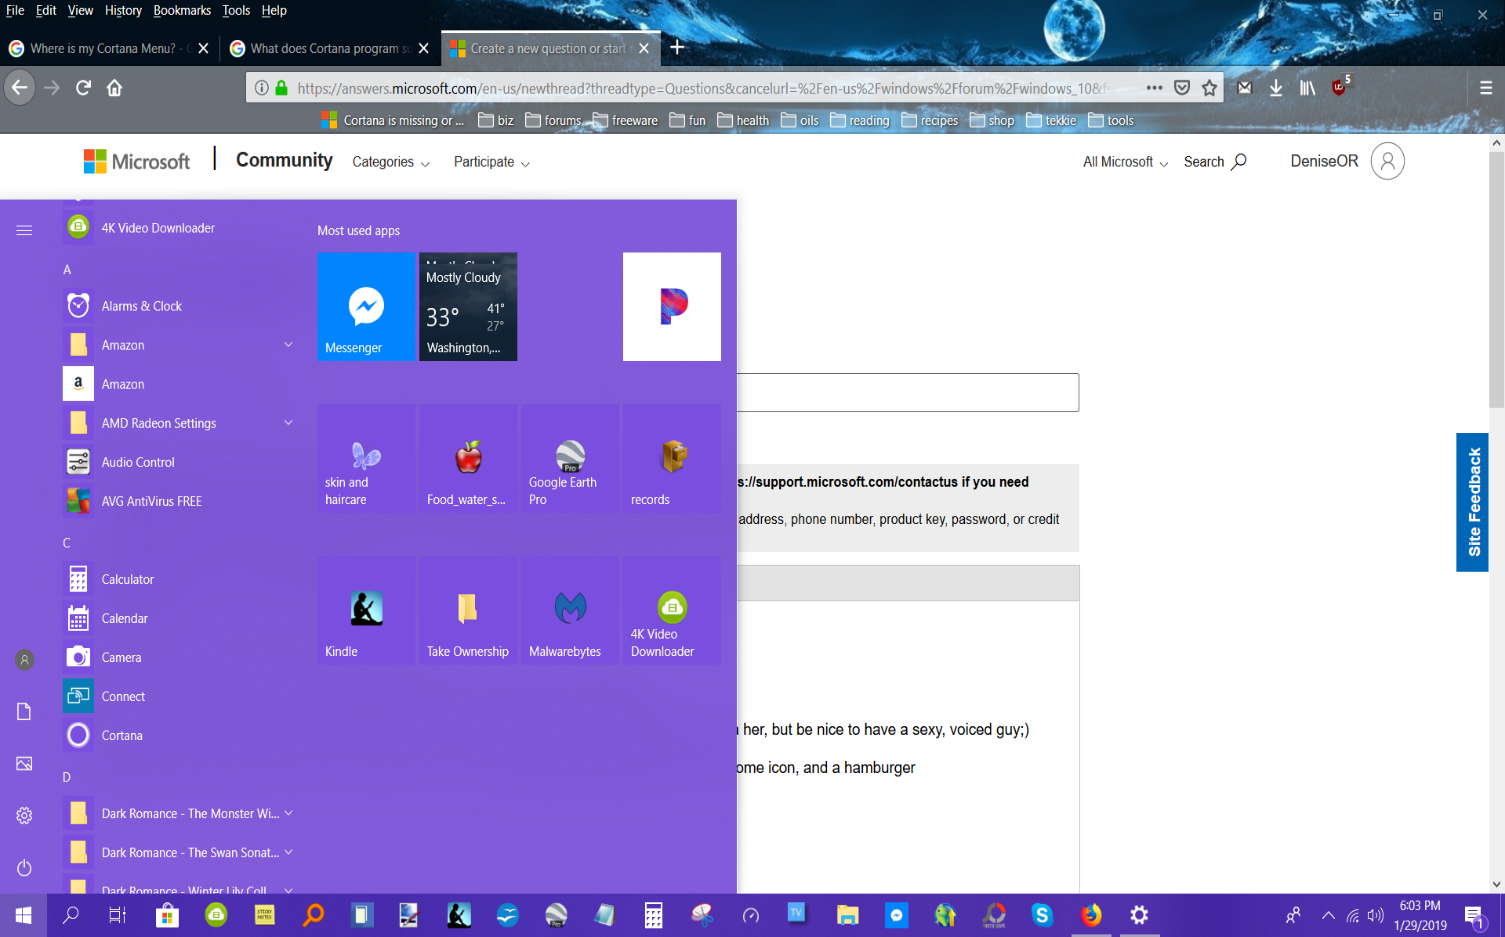Launch Malwarebytes tile
The height and width of the screenshot is (937, 1505).
[570, 611]
